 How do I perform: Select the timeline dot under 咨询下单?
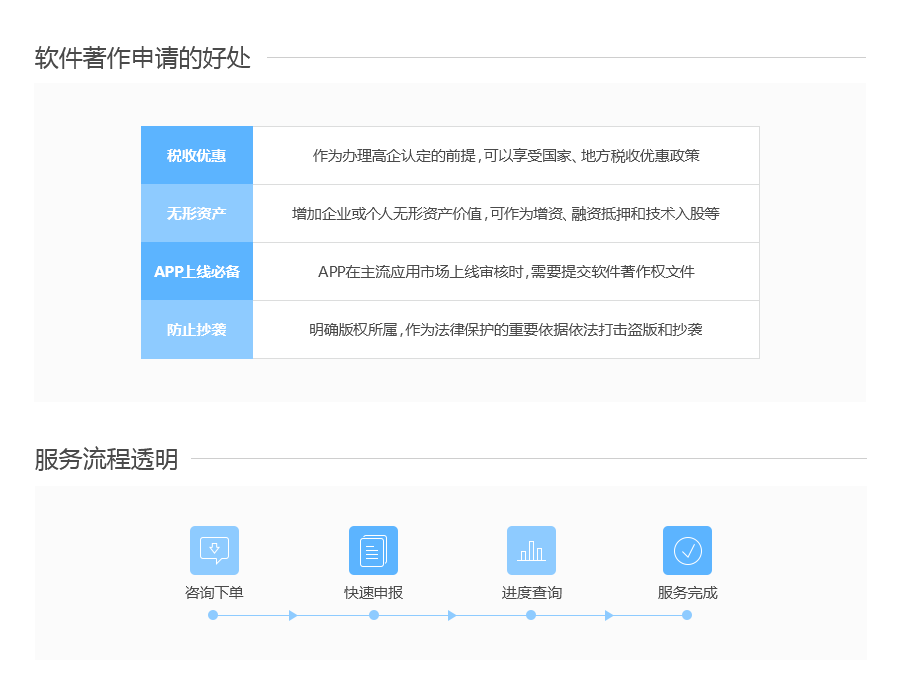213,615
